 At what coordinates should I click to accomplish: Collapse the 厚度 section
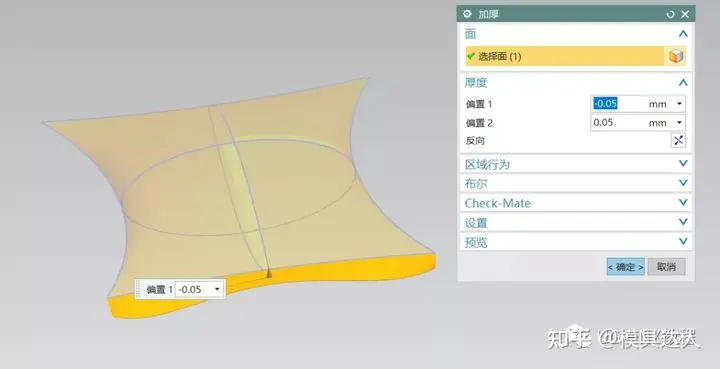pos(683,83)
